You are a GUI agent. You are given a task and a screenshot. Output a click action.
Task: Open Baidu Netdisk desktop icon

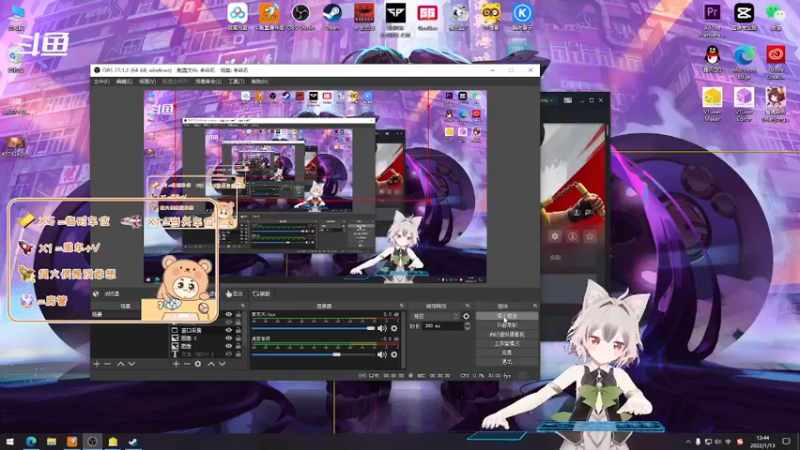[x=238, y=16]
